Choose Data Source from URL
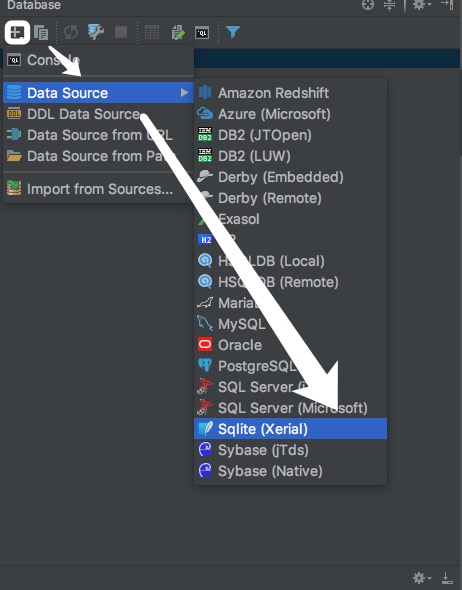Viewport: 462px width, 590px height. (99, 135)
